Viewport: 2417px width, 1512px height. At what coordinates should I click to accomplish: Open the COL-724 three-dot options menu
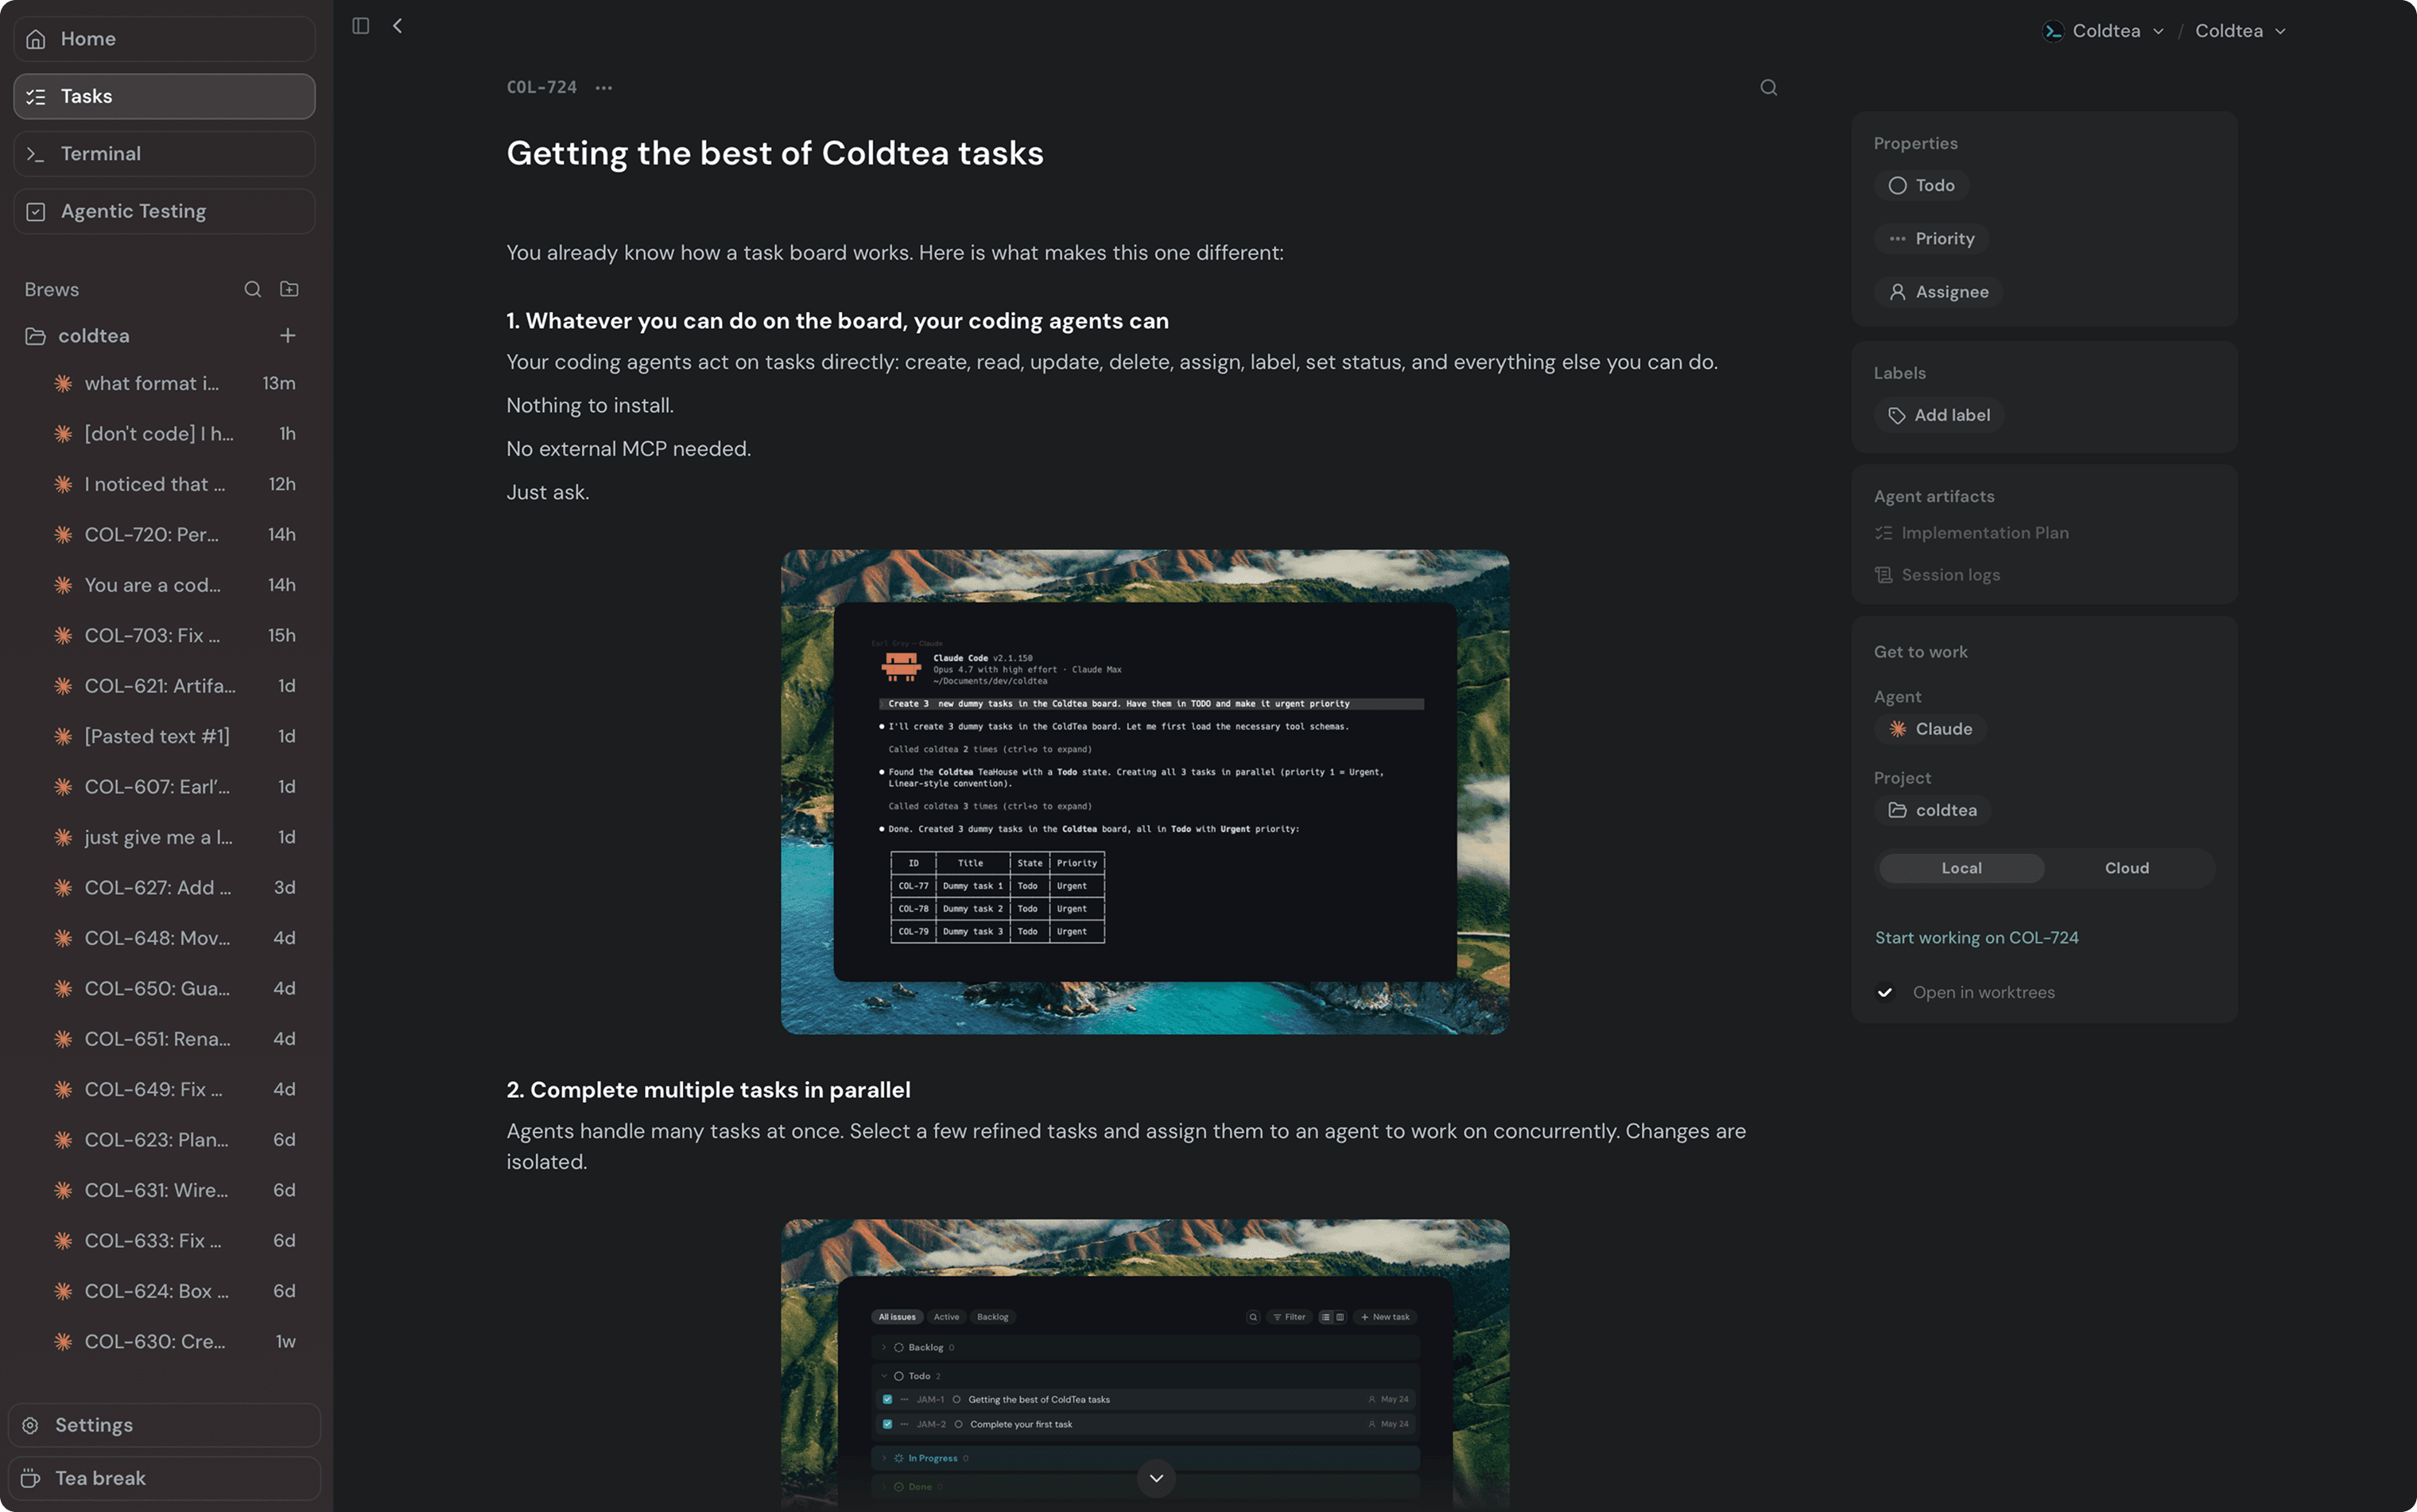tap(604, 88)
